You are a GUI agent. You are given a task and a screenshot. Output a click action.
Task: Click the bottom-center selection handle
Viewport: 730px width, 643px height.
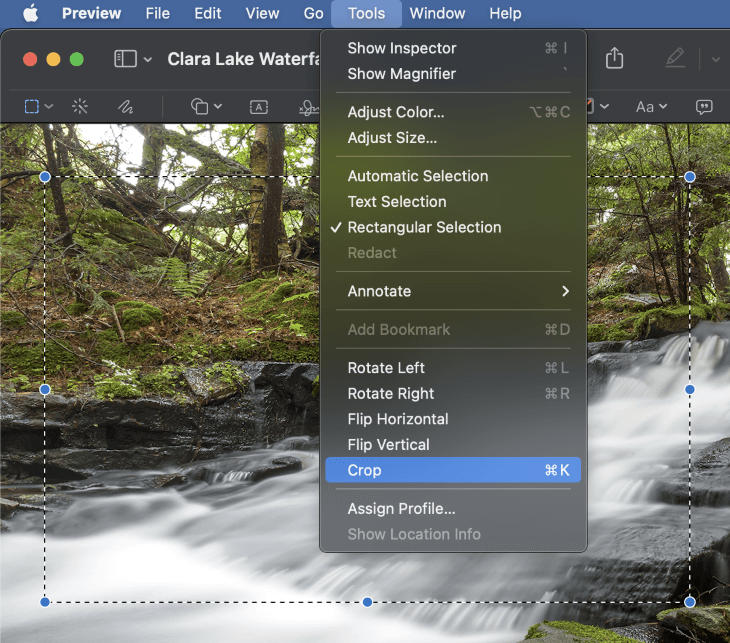(367, 602)
